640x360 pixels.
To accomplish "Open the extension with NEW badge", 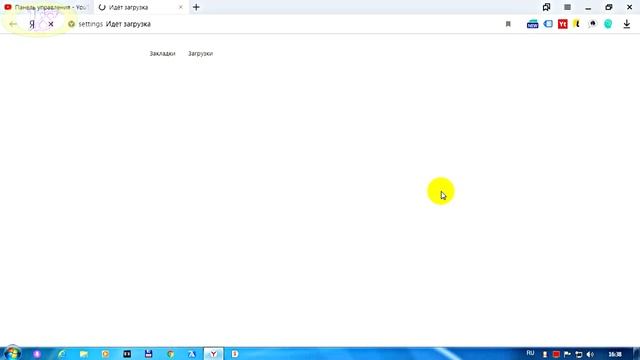I will pos(532,24).
